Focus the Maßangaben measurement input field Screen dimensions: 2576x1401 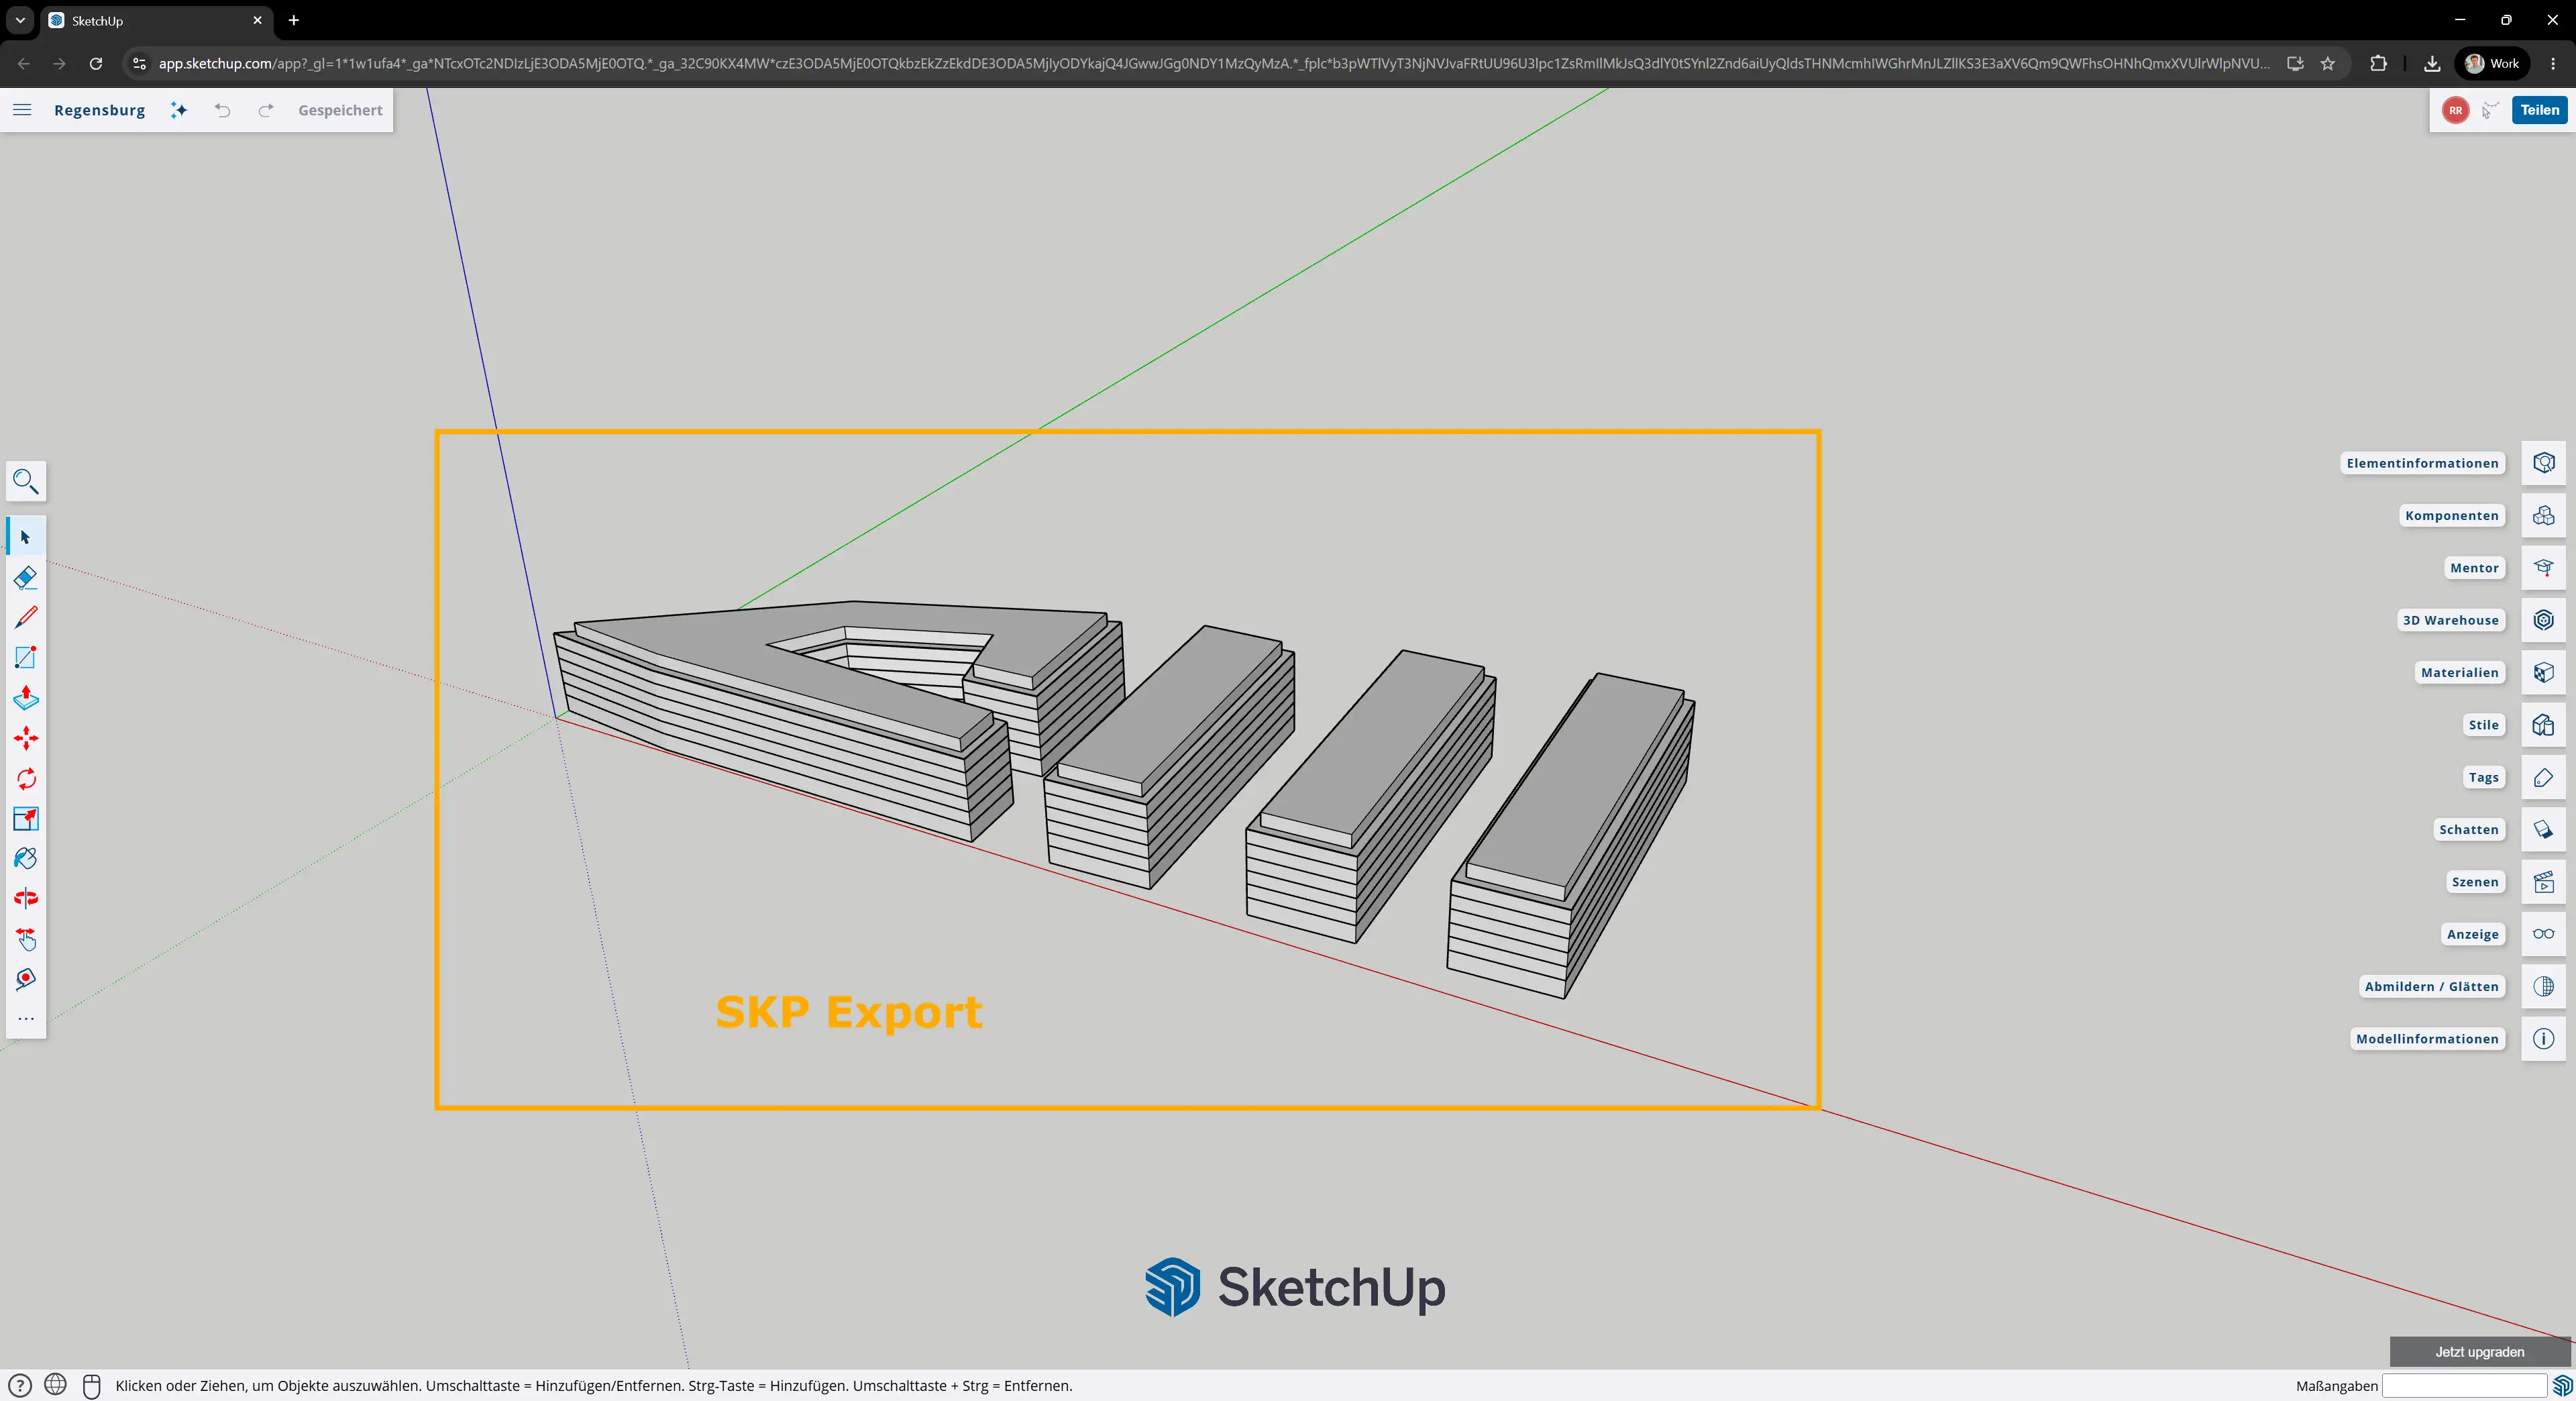pyautogui.click(x=2464, y=1386)
